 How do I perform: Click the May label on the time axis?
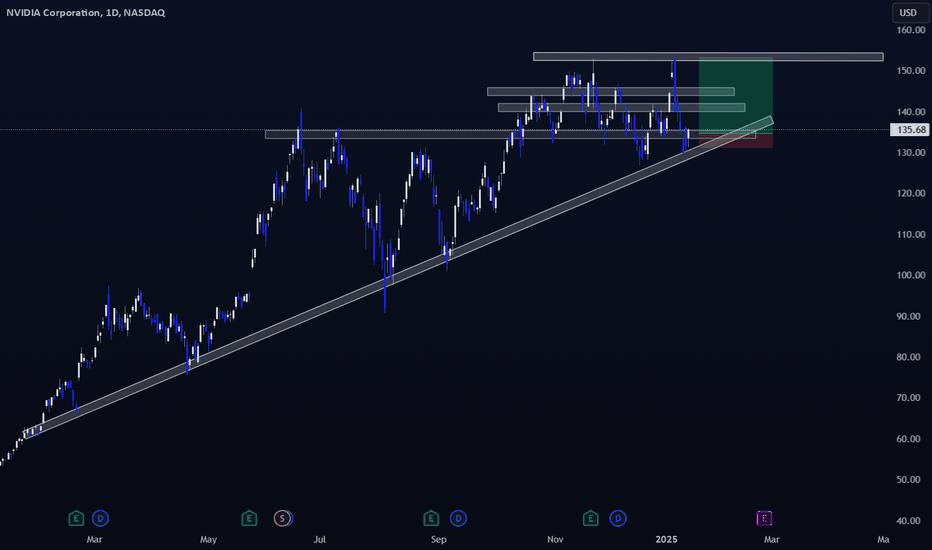tap(208, 539)
